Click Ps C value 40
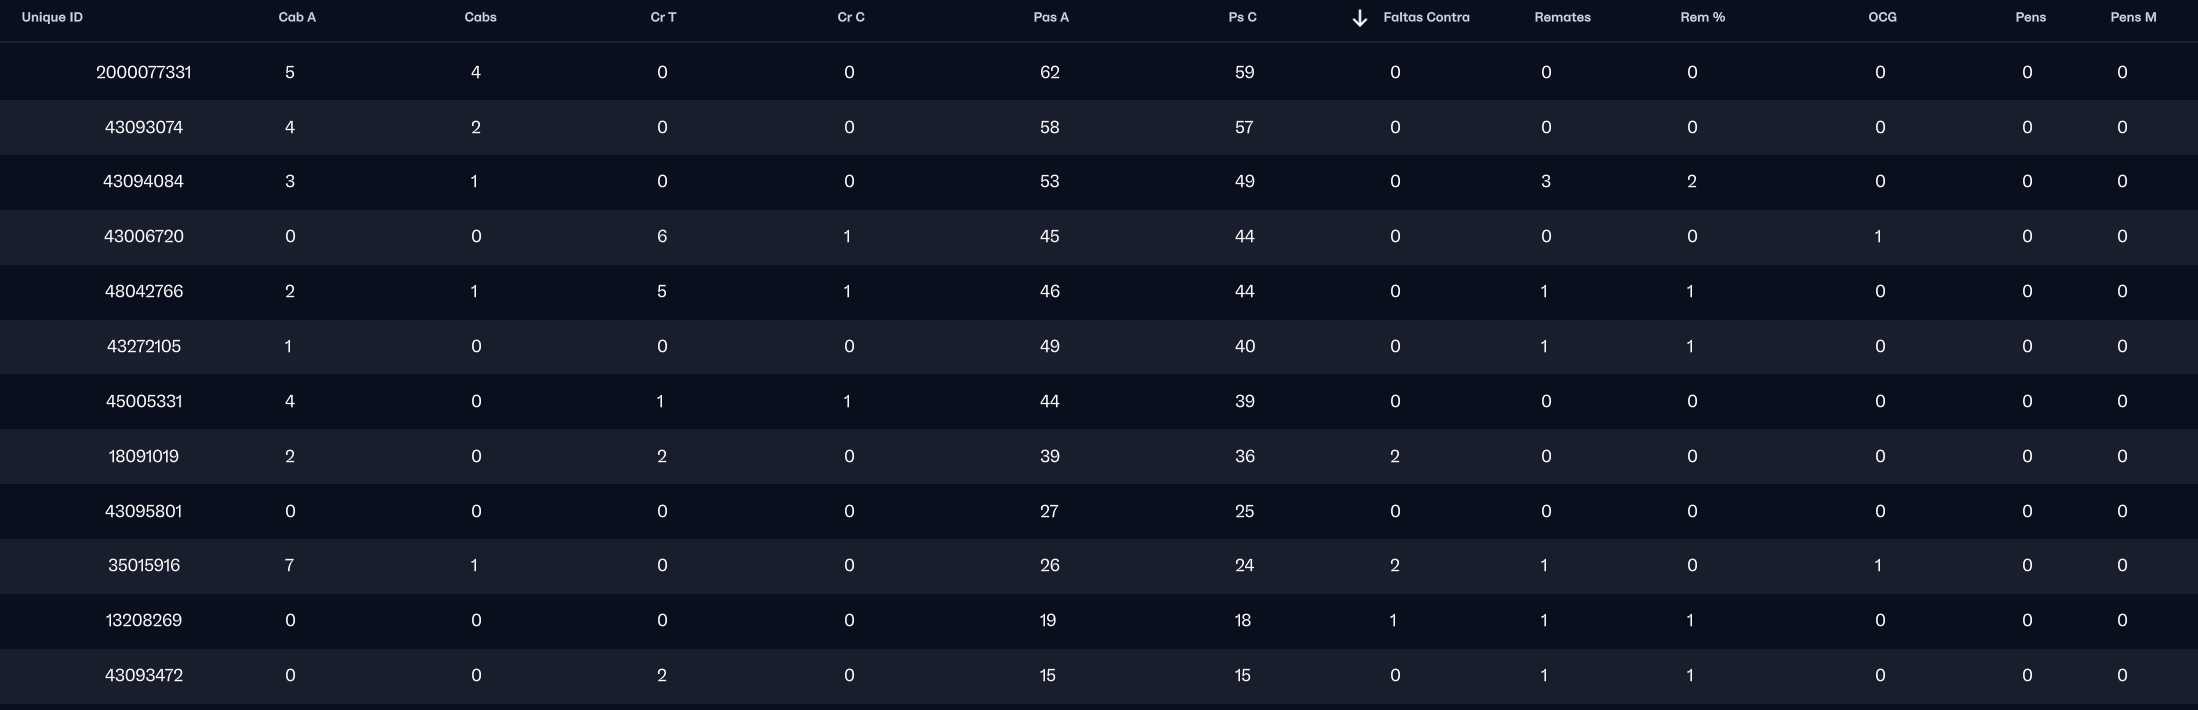This screenshot has height=710, width=2198. click(1244, 347)
